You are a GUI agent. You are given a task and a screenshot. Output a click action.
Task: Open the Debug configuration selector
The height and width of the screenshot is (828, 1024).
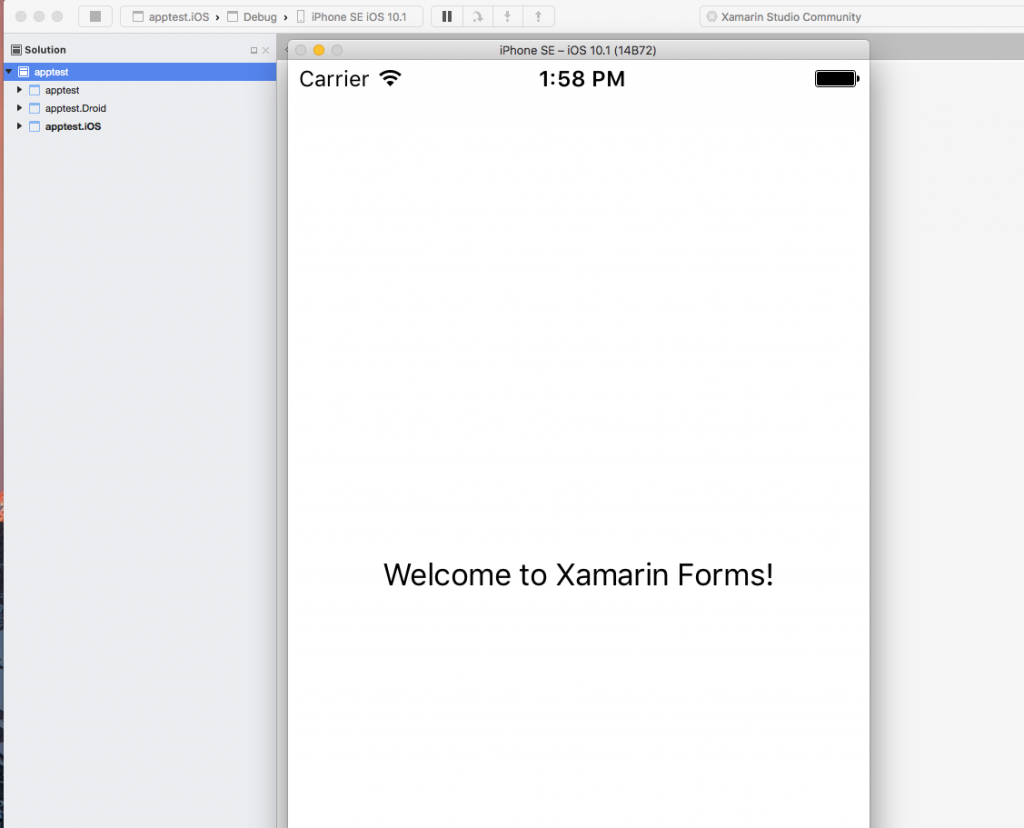pos(252,17)
